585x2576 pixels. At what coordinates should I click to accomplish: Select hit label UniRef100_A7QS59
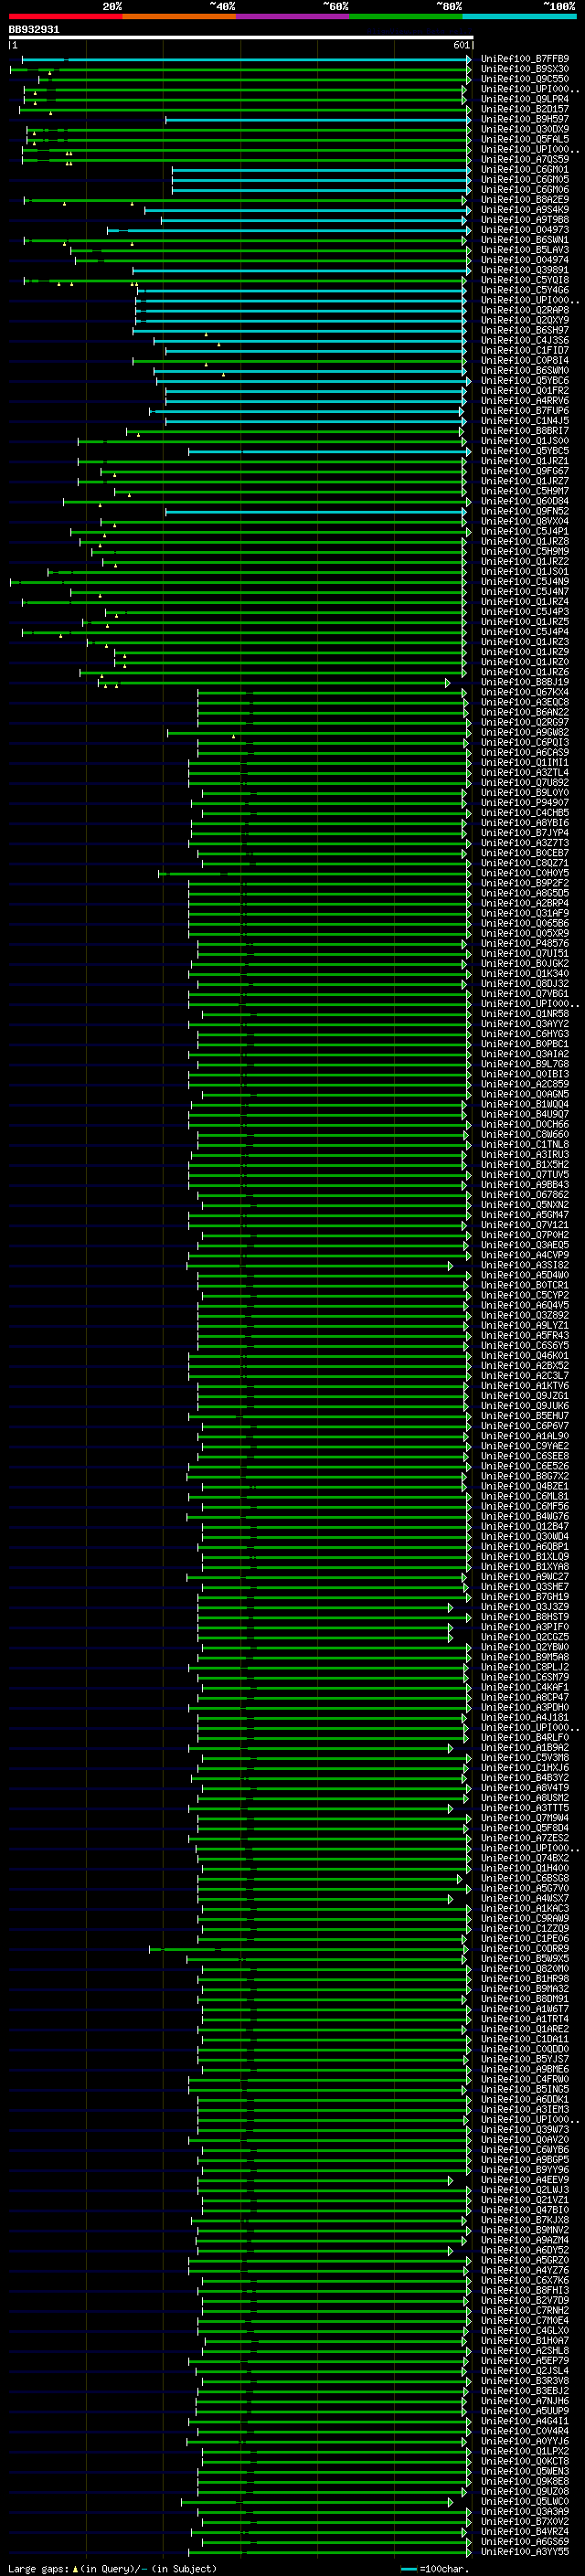(x=525, y=160)
